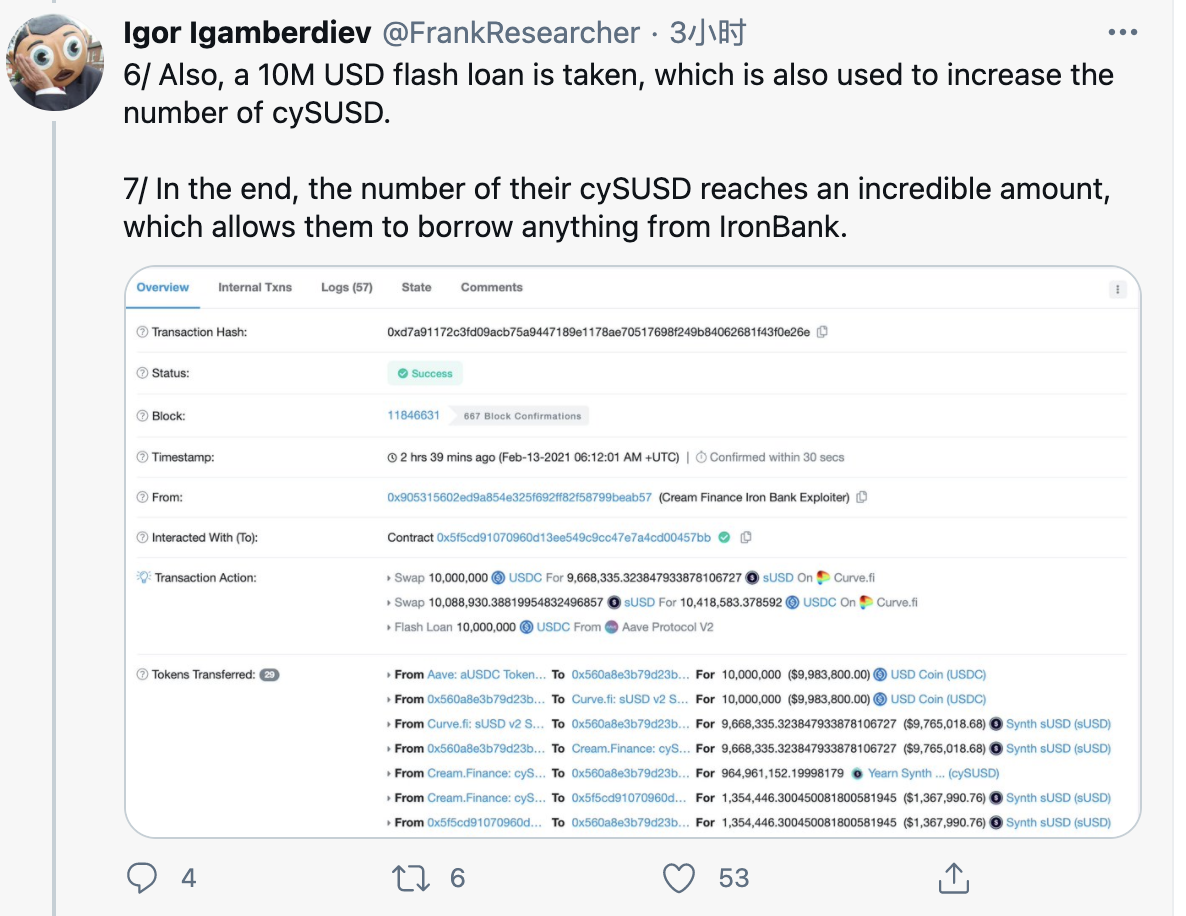The width and height of the screenshot is (1186, 916).
Task: Open contract address 0x5f5cd91070960 link
Action: (573, 537)
